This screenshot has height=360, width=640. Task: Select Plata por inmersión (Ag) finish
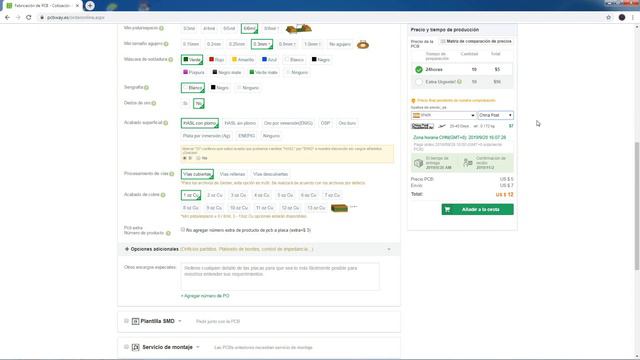click(x=207, y=136)
